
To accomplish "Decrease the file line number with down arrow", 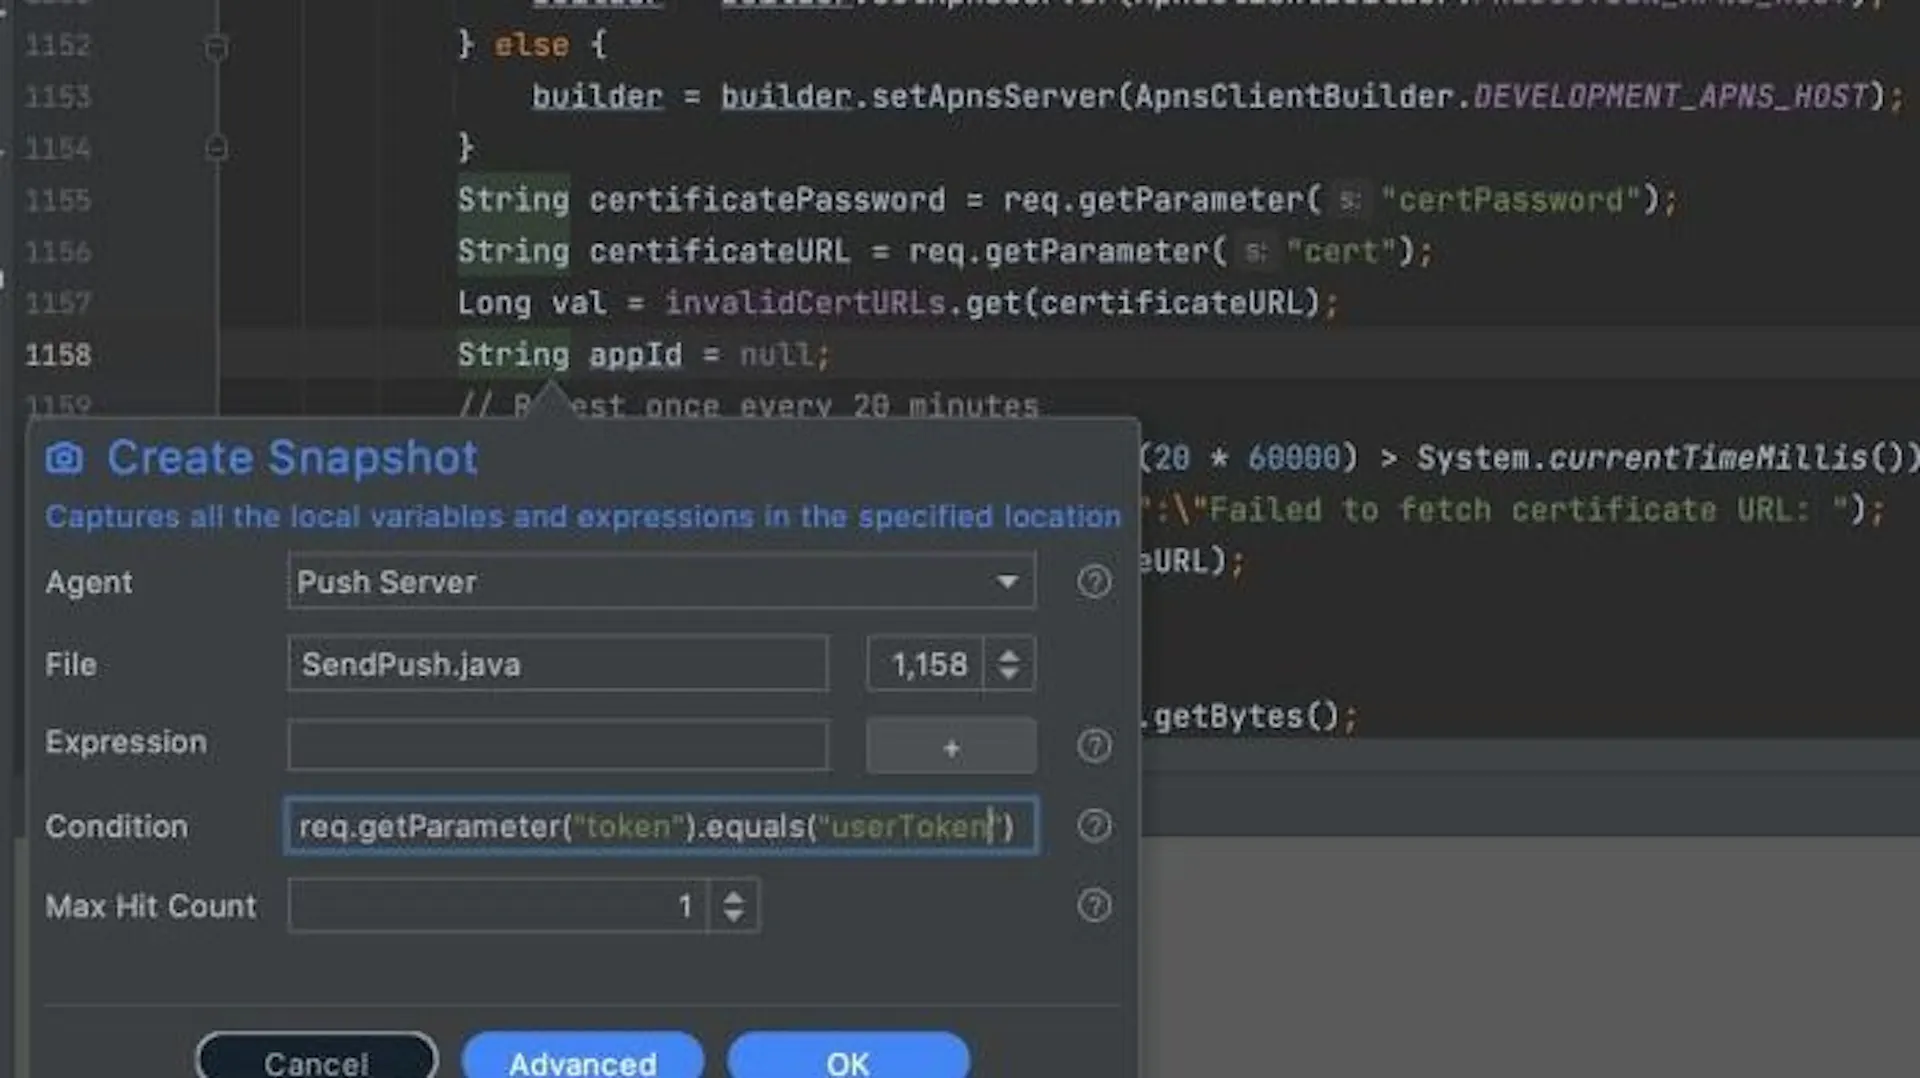I will point(1009,674).
